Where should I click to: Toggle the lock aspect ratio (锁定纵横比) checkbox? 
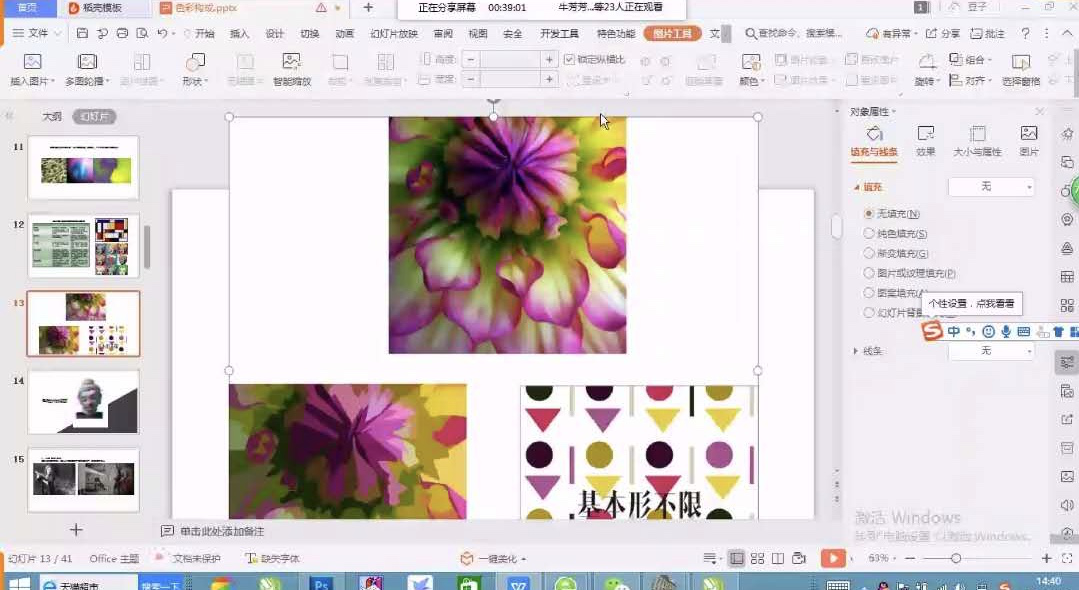click(x=569, y=59)
